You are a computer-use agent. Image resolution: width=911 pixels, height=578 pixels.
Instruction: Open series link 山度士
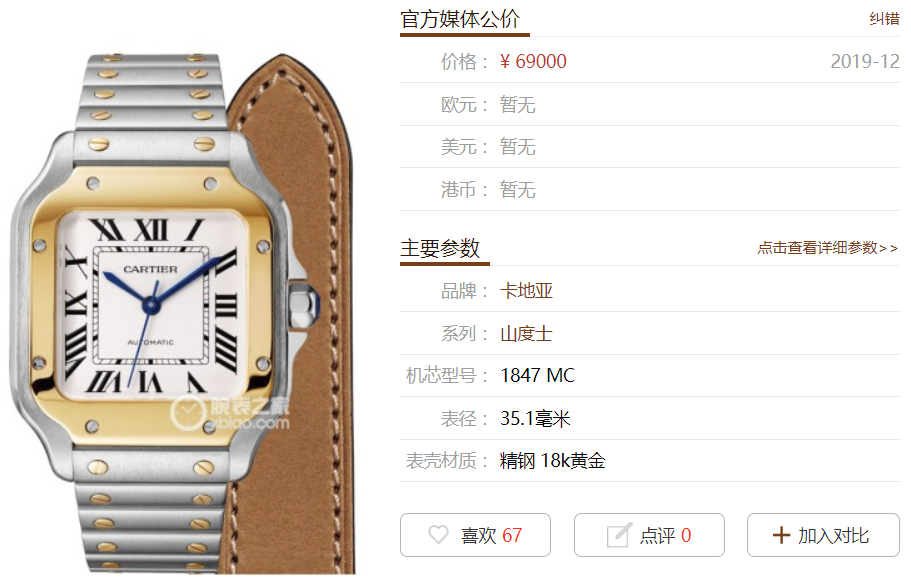[526, 333]
